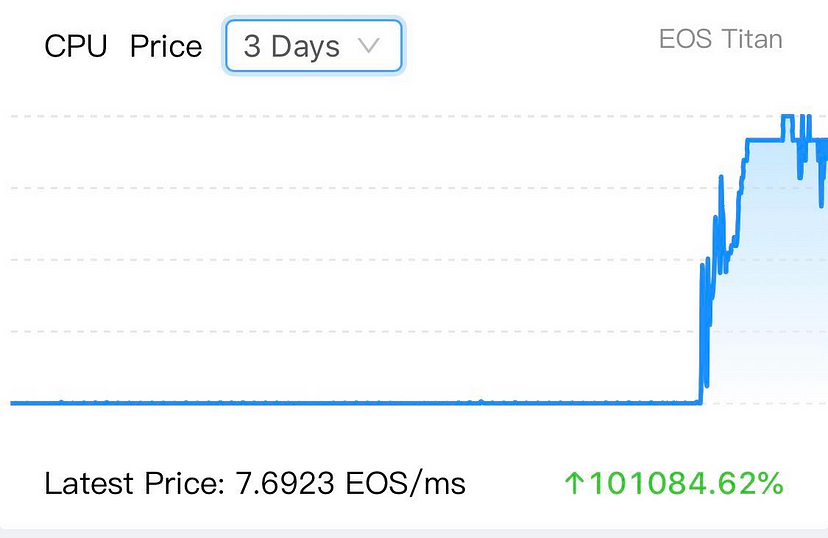Open the "3 Days" time range dropdown

pos(314,46)
